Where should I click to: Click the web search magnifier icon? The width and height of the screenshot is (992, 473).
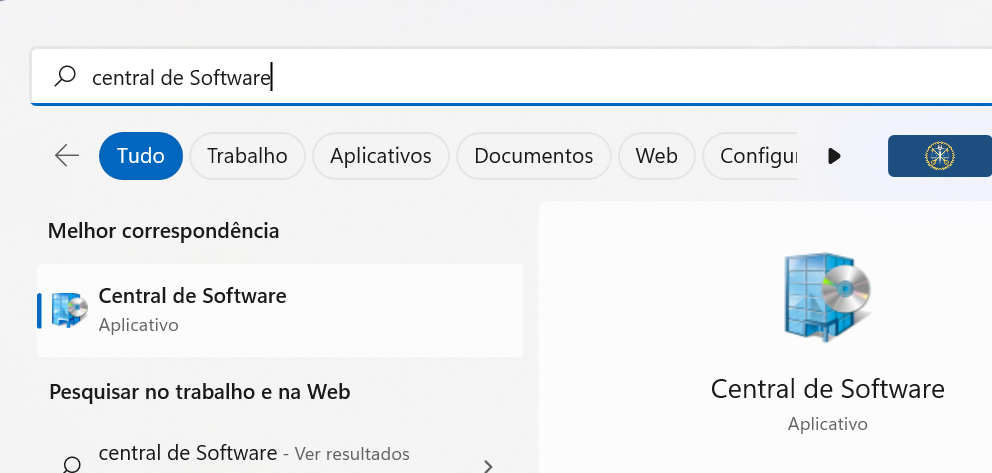tap(71, 465)
